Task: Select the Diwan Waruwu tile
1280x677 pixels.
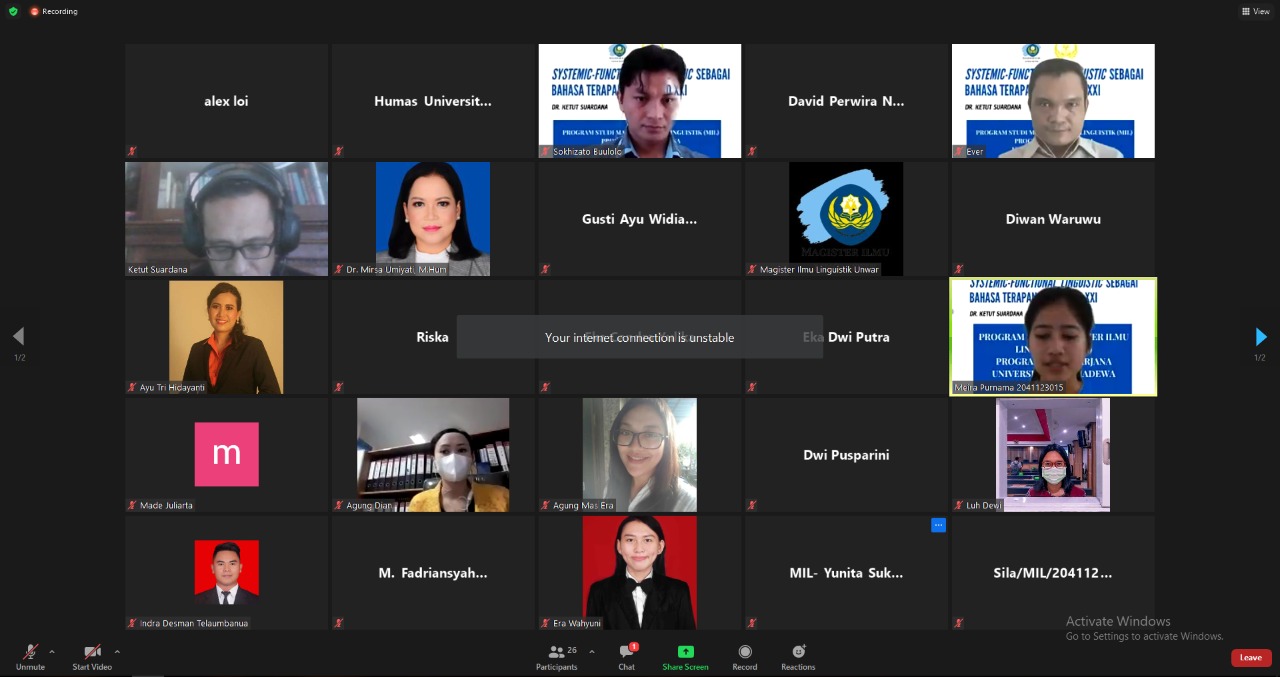Action: click(1053, 219)
